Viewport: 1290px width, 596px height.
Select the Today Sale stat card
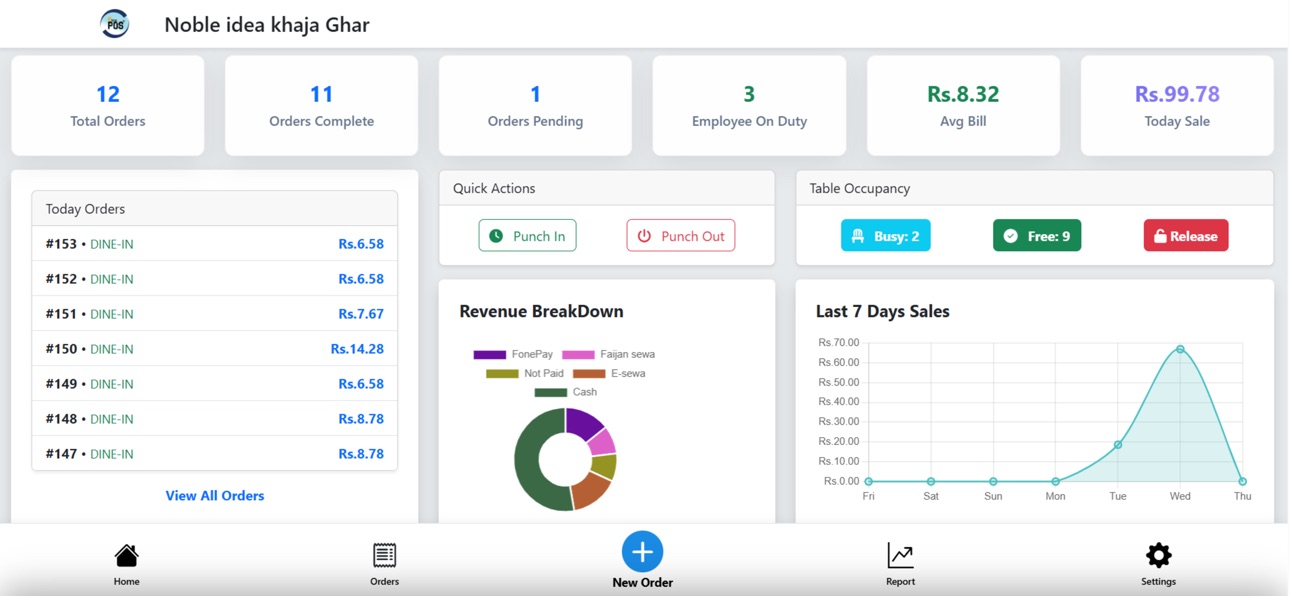pos(1177,105)
